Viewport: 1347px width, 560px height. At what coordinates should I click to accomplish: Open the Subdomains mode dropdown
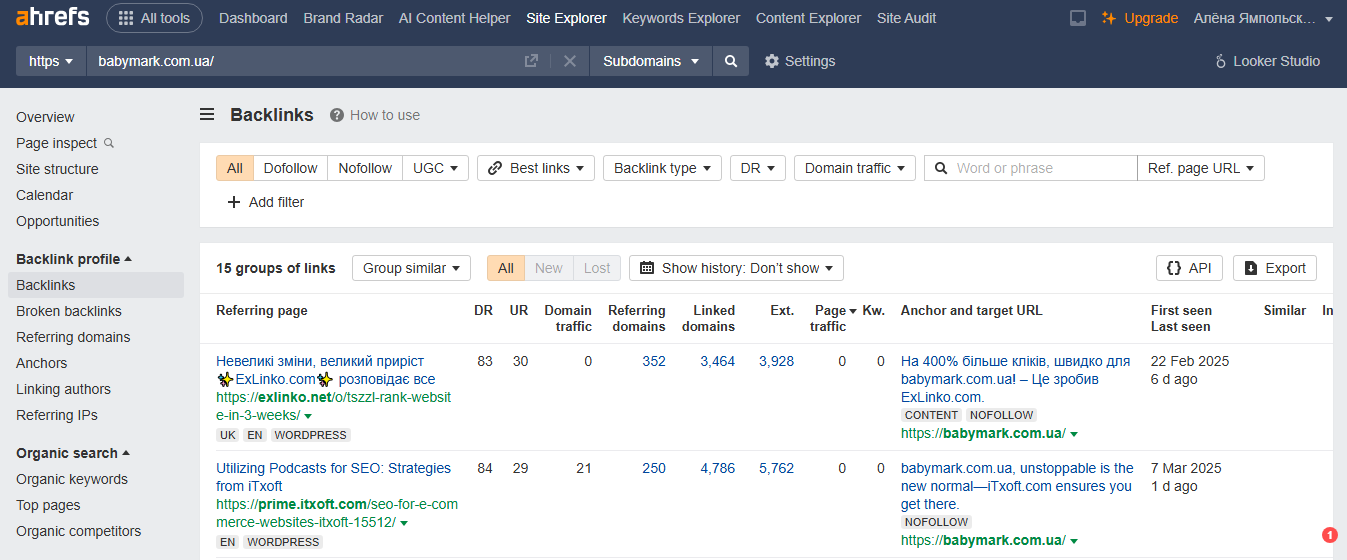(x=651, y=61)
